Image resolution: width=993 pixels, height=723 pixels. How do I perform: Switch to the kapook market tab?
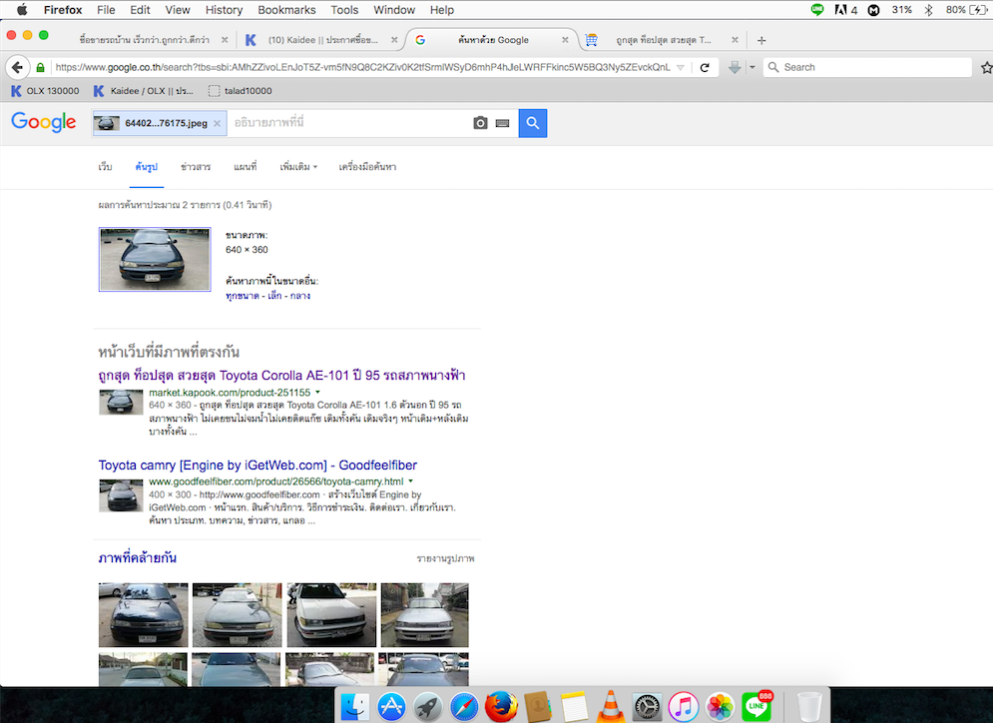[662, 40]
